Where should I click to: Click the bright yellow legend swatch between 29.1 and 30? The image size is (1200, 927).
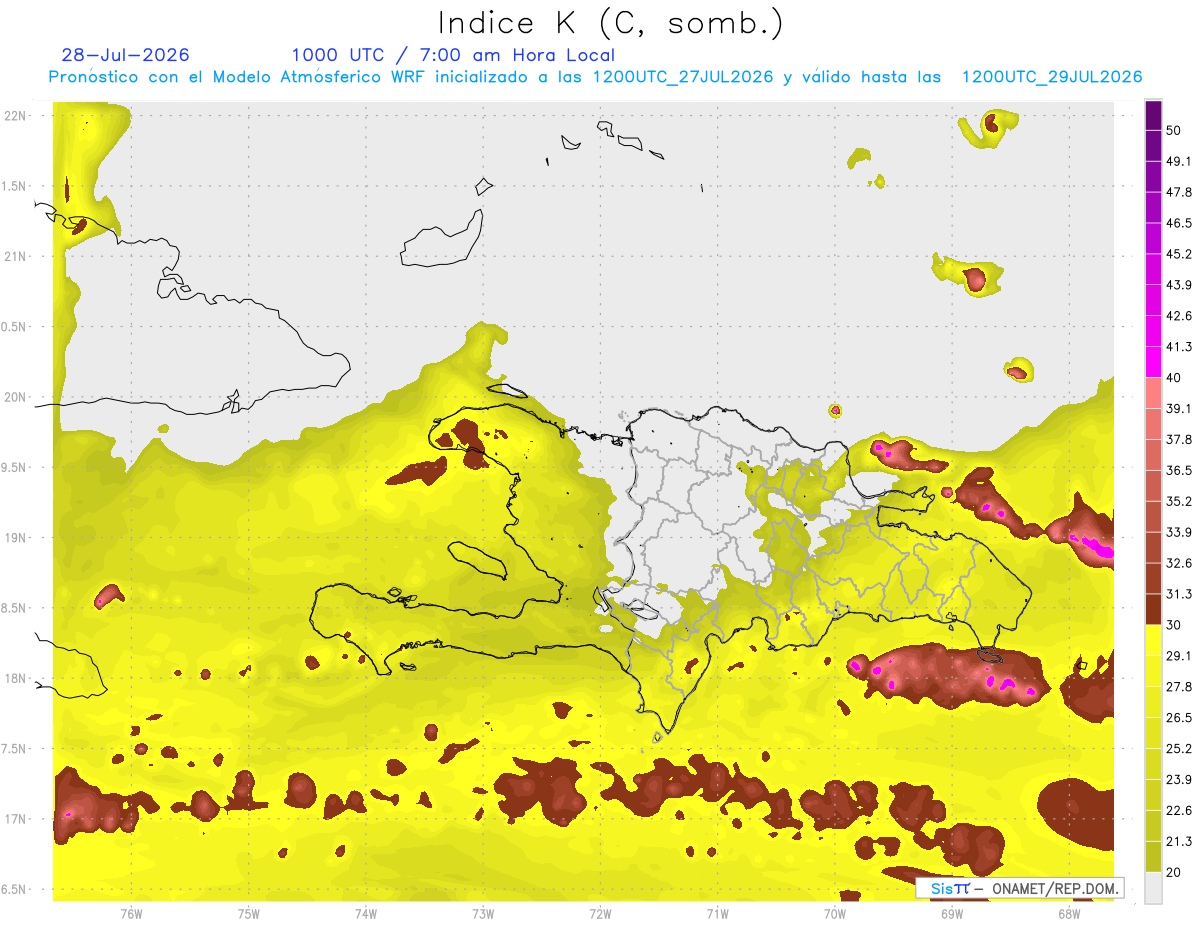point(1154,641)
